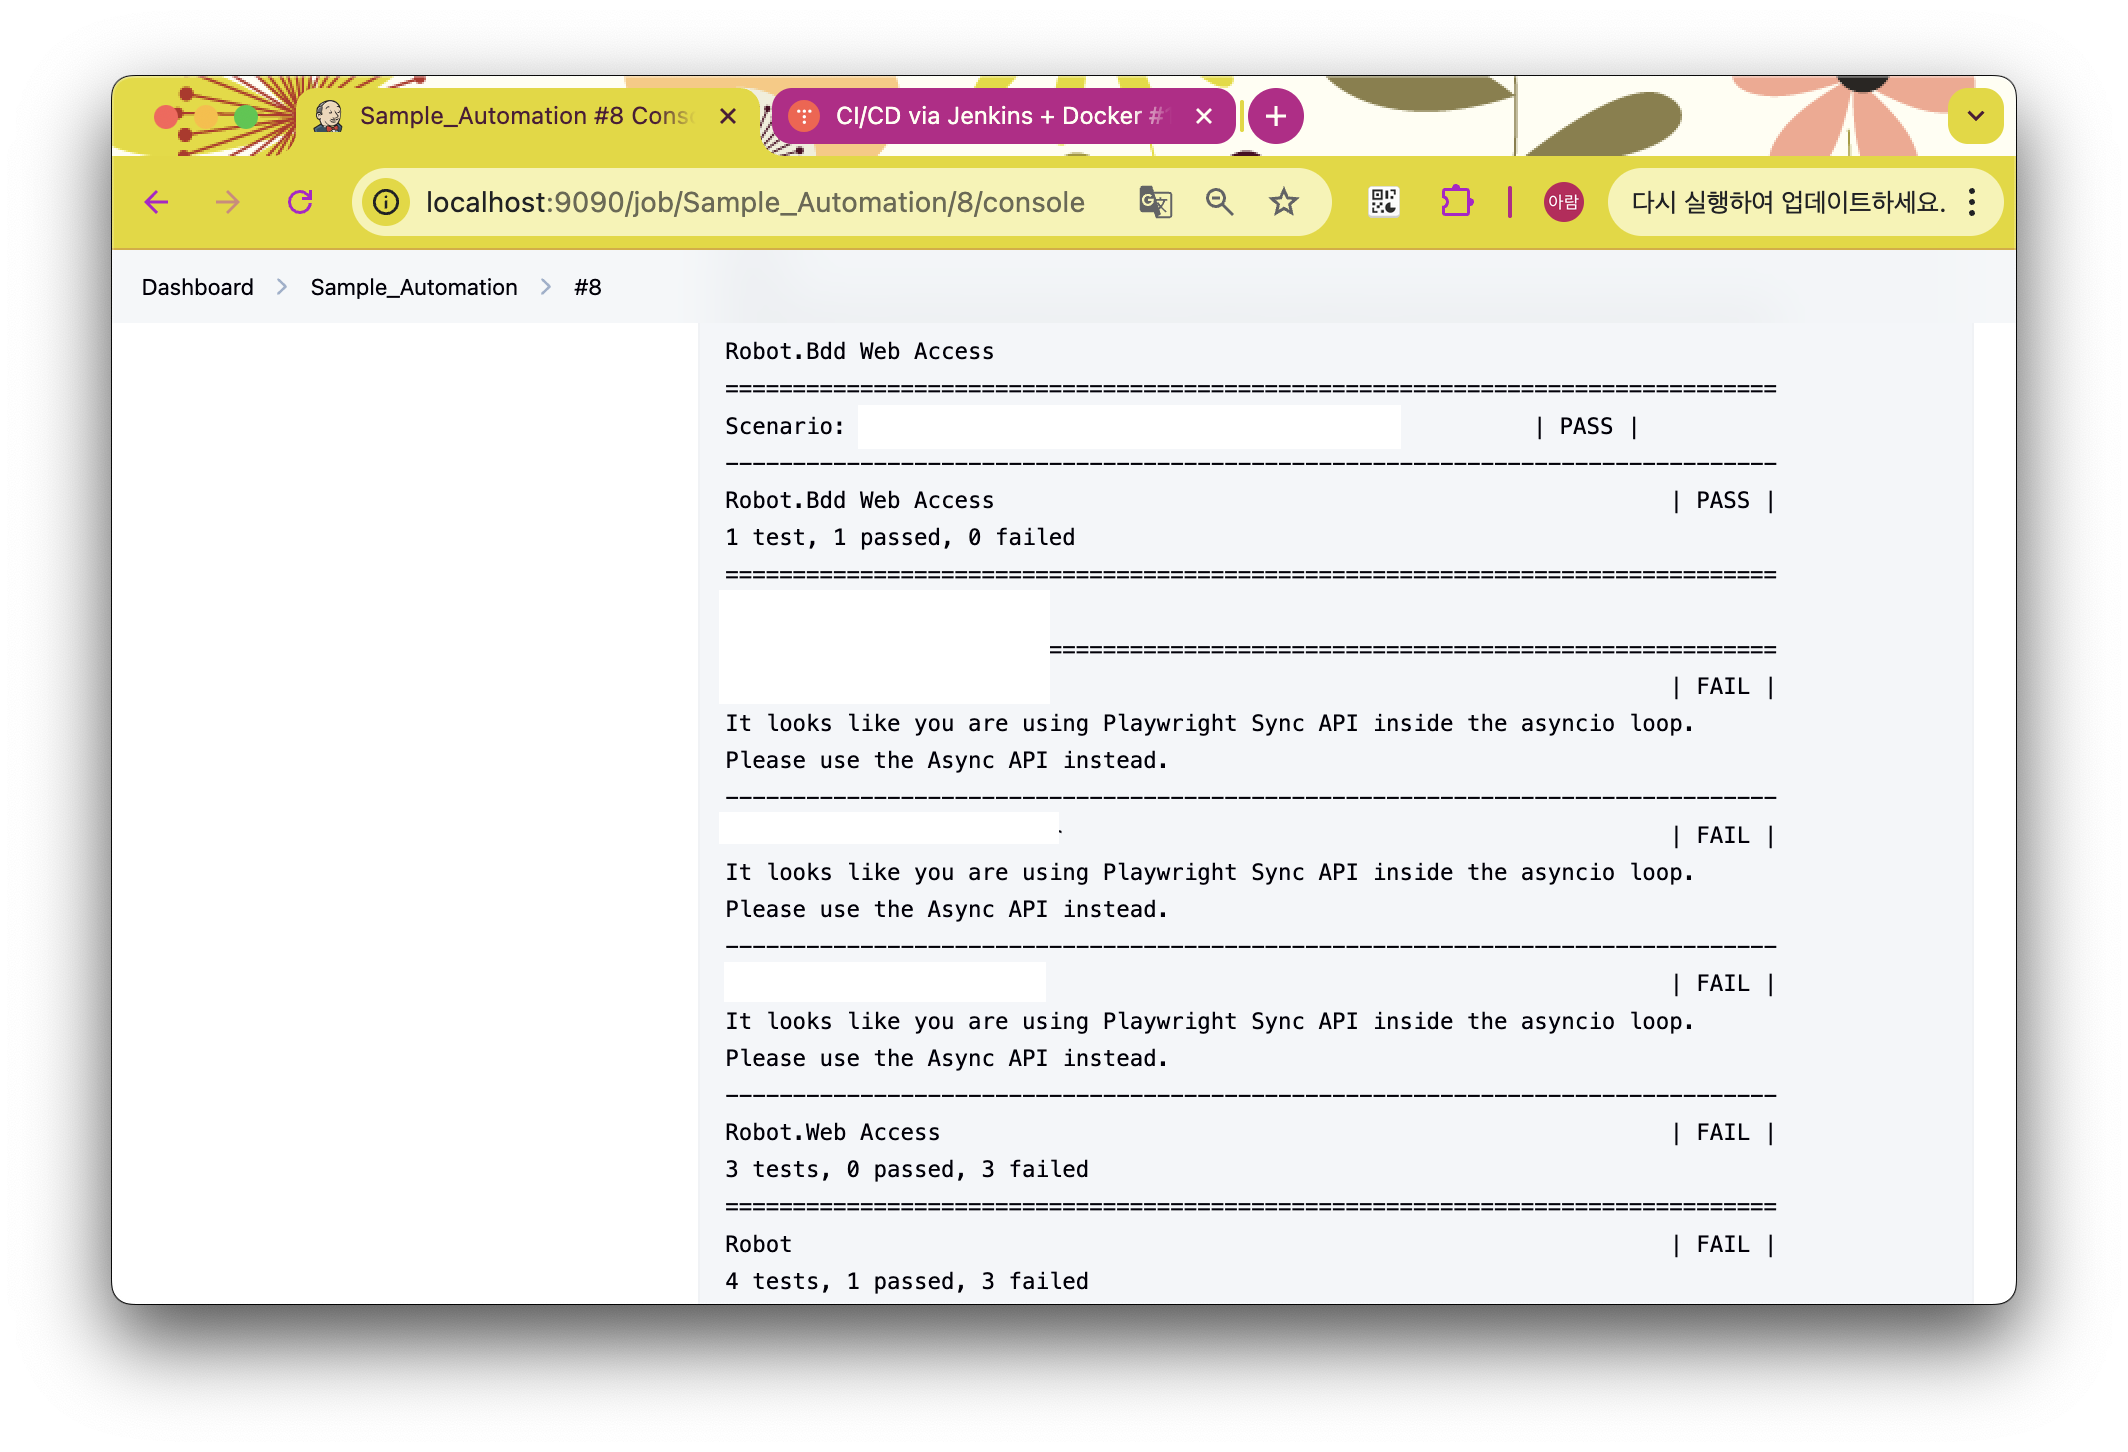2128x1452 pixels.
Task: Open the site info icon in the address bar
Action: (x=386, y=203)
